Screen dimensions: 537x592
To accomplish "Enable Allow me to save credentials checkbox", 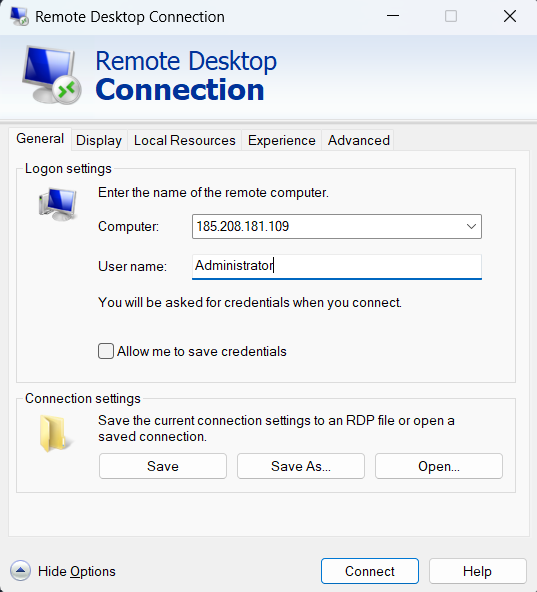I will coord(106,351).
